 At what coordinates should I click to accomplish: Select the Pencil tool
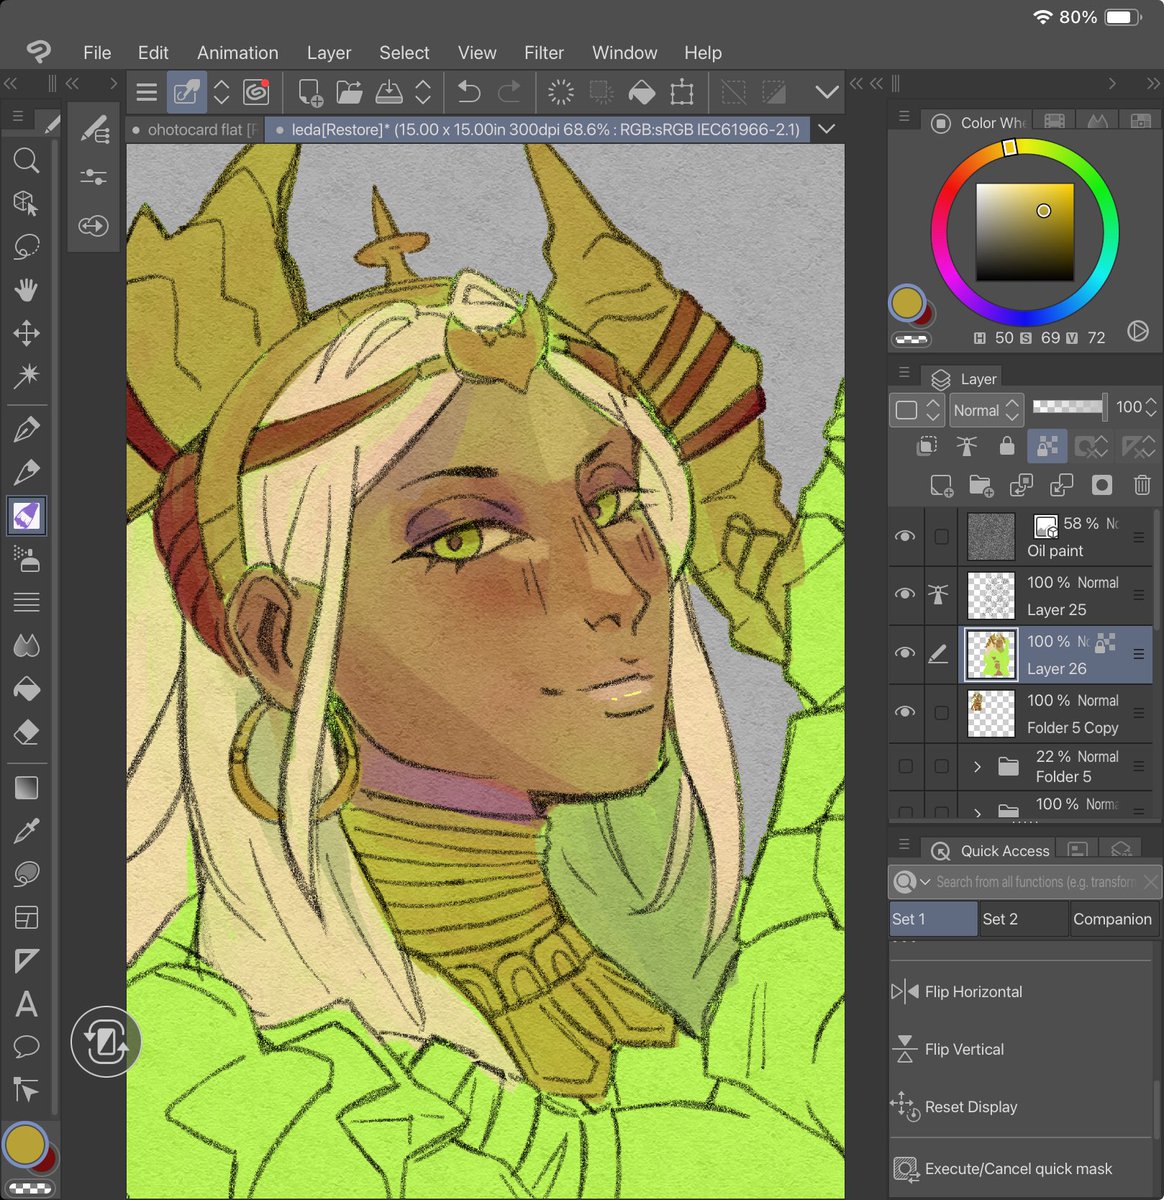(26, 472)
